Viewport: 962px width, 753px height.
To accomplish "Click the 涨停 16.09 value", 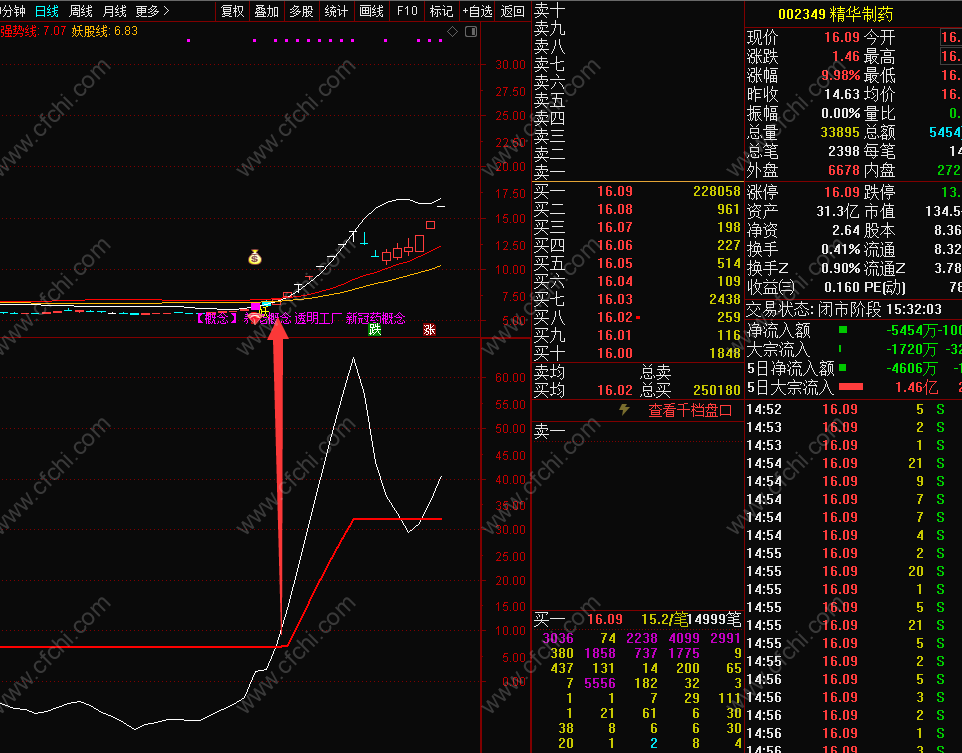I will [x=842, y=192].
